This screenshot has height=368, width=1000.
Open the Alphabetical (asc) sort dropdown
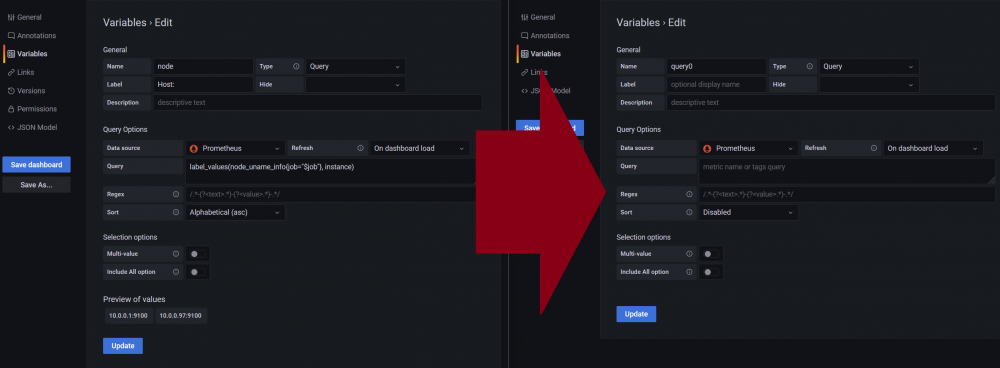[x=235, y=212]
